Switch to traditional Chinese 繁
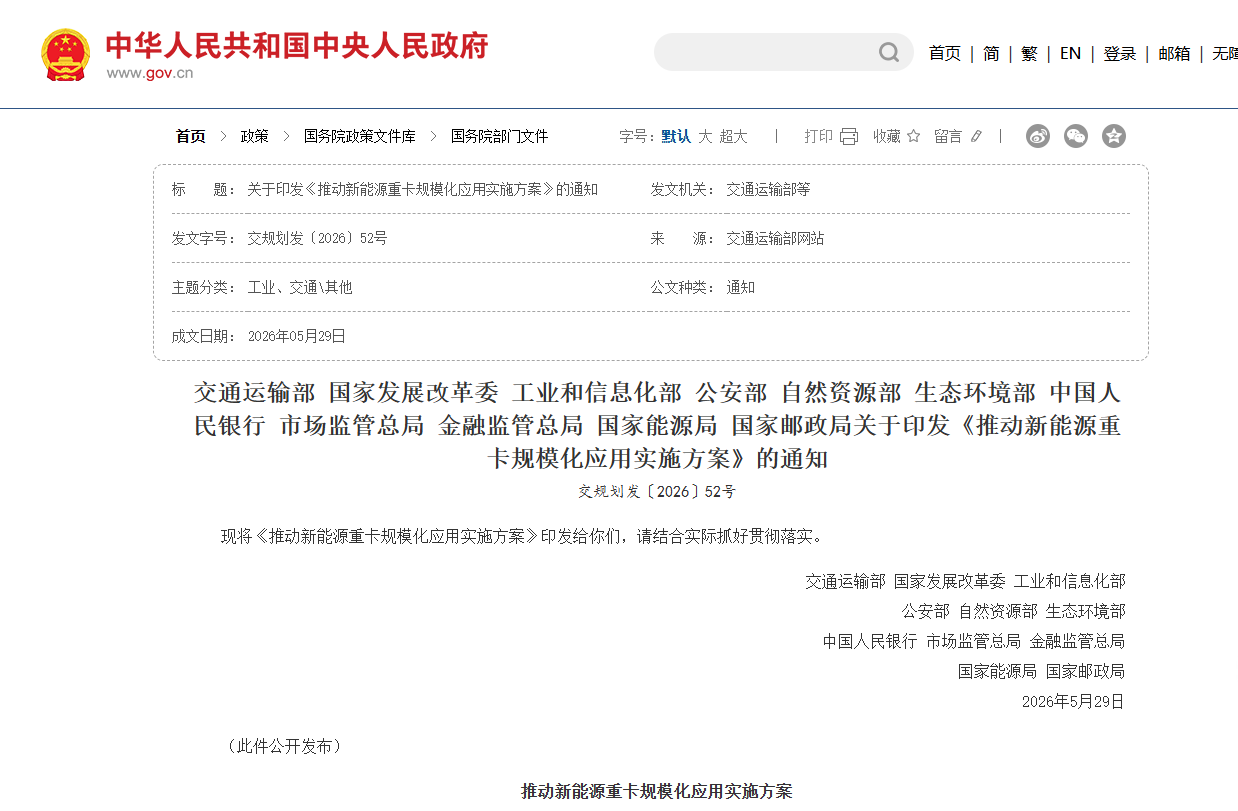Image resolution: width=1238 pixels, height=811 pixels. 1029,53
